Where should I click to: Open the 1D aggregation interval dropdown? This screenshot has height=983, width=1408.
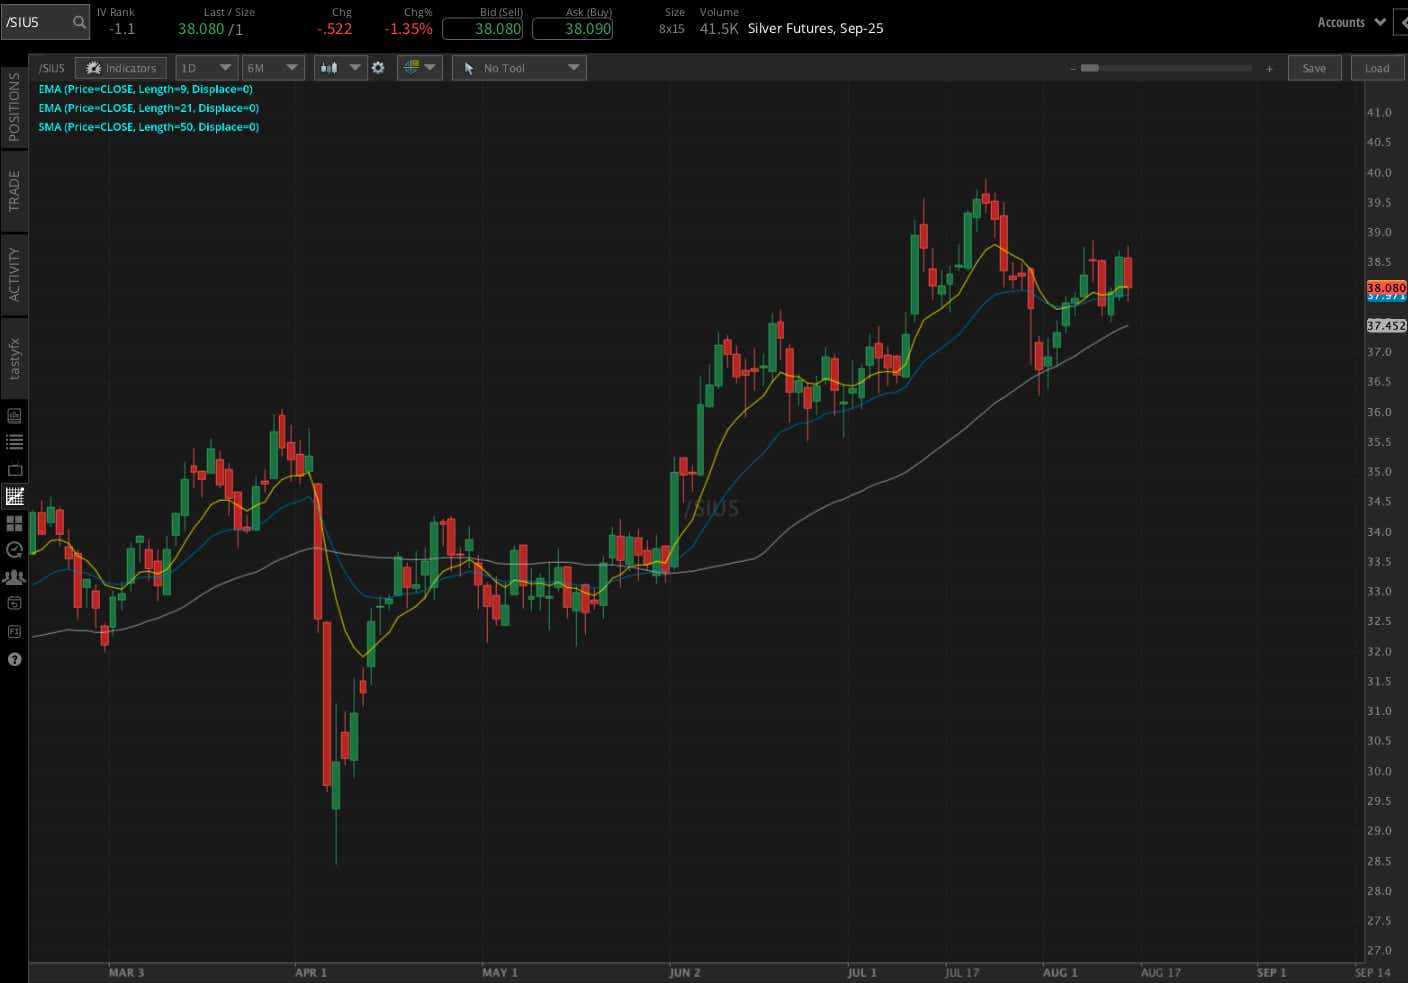(206, 68)
